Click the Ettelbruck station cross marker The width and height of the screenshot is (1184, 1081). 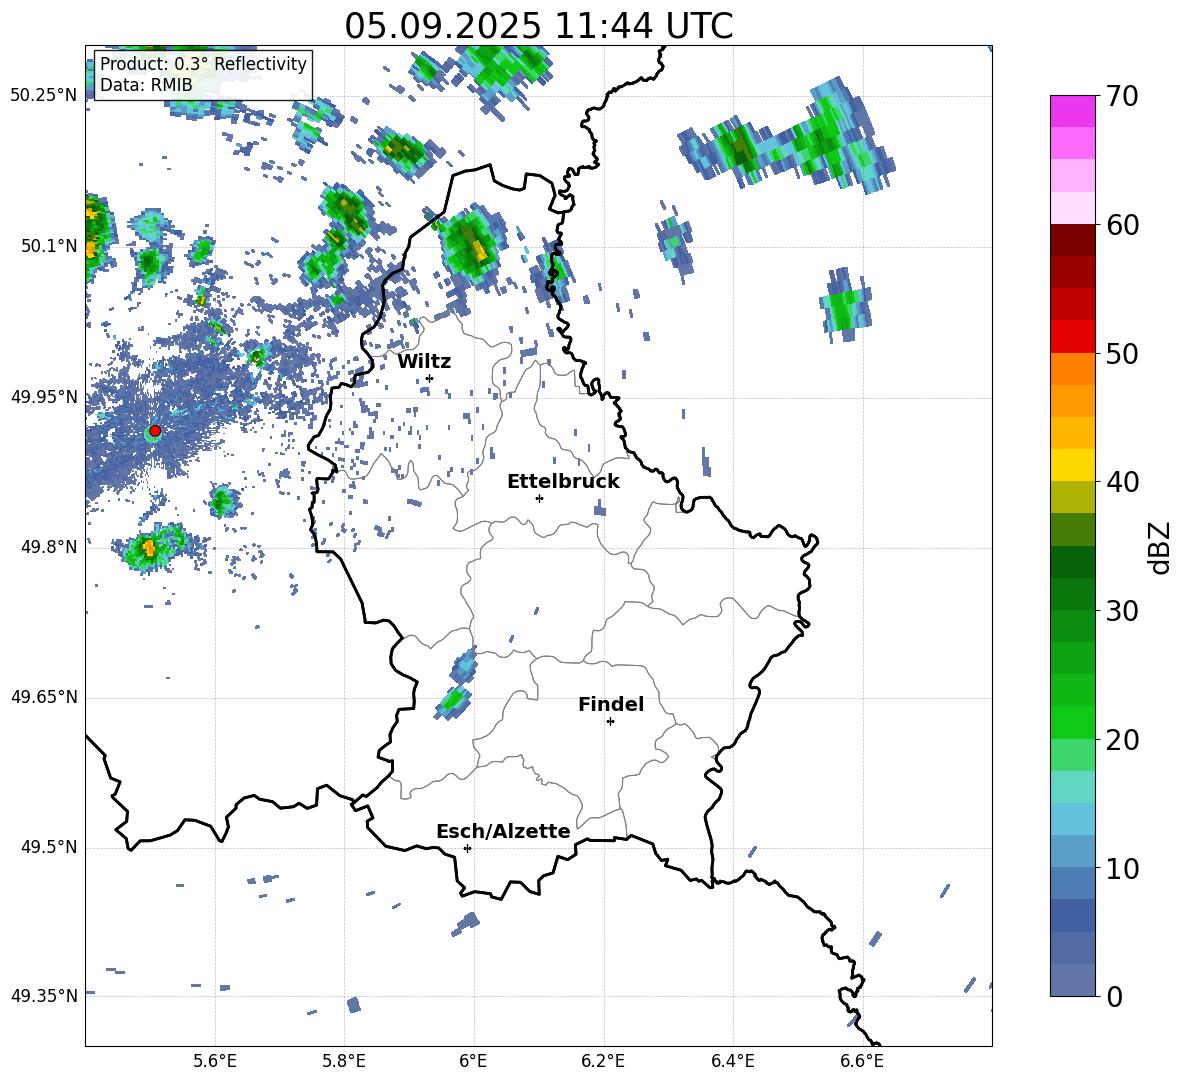click(539, 498)
